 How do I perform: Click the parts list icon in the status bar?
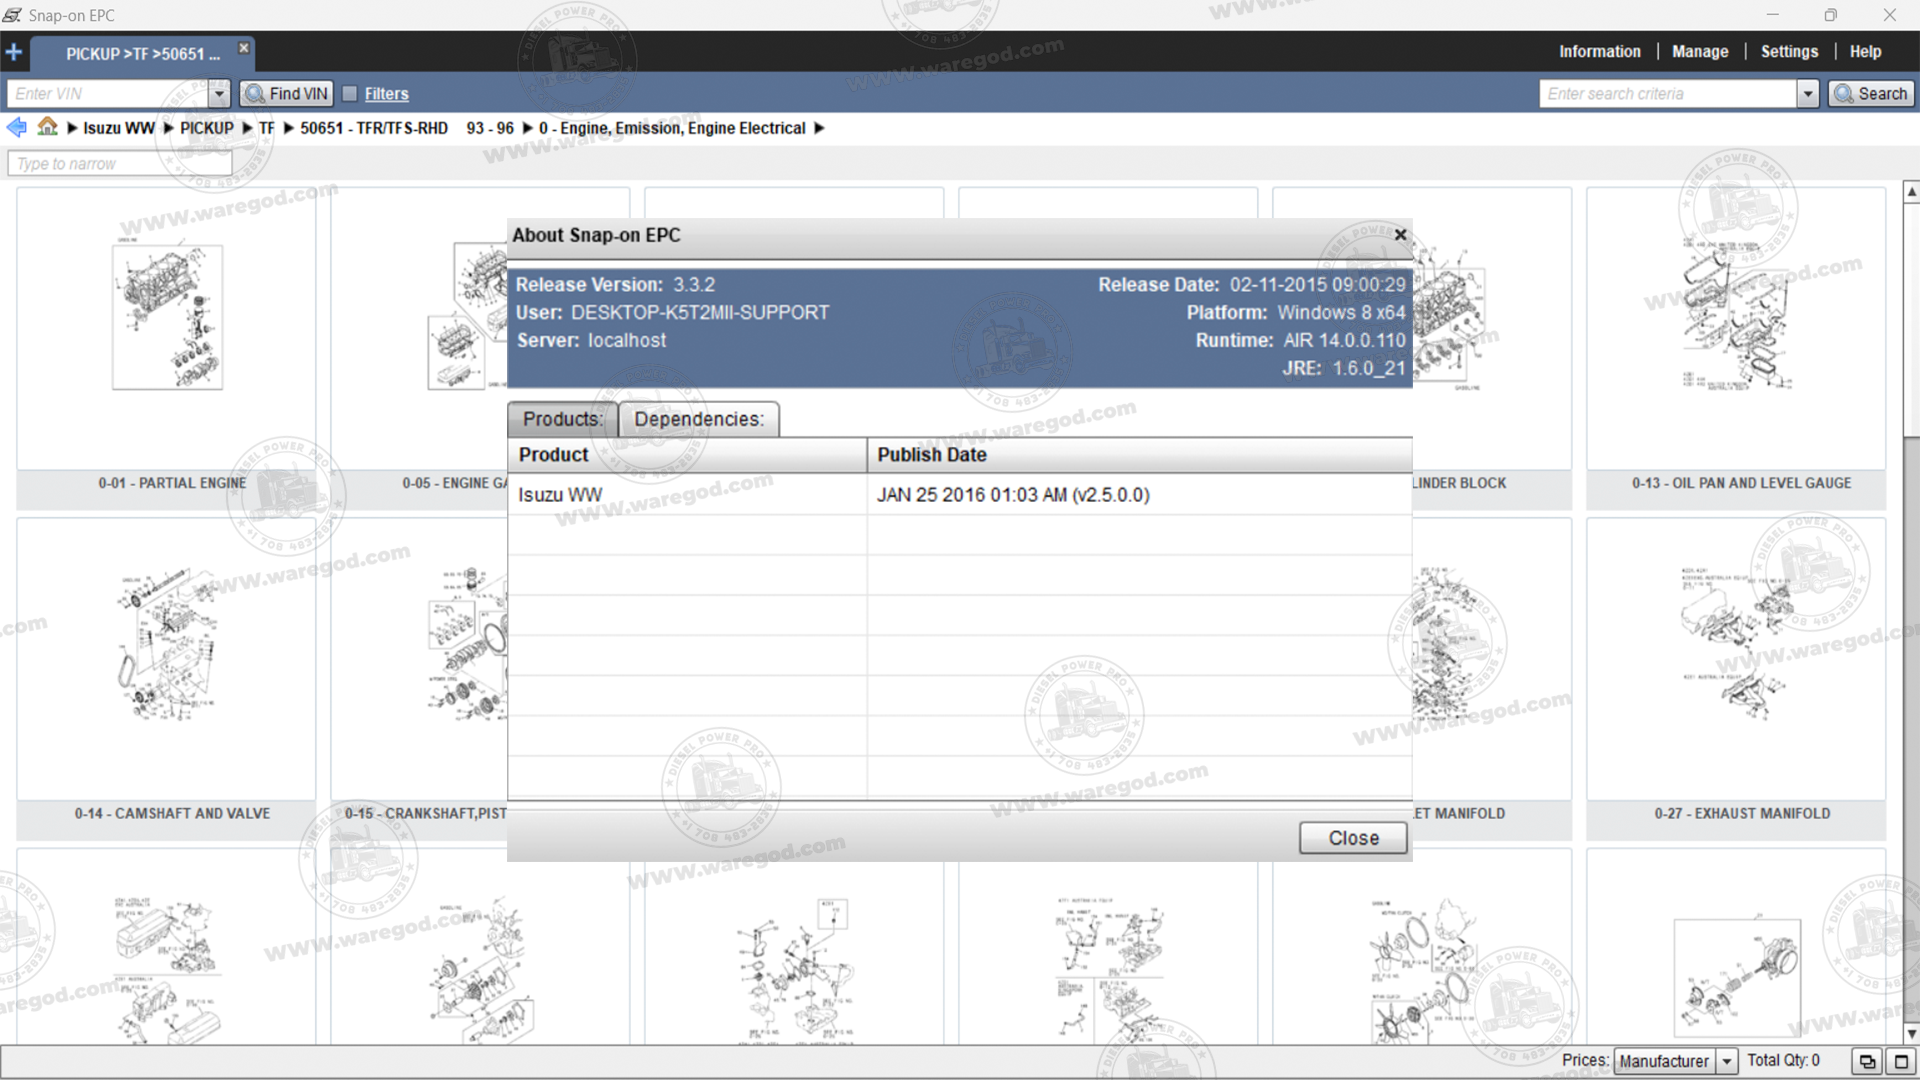click(x=1866, y=1061)
